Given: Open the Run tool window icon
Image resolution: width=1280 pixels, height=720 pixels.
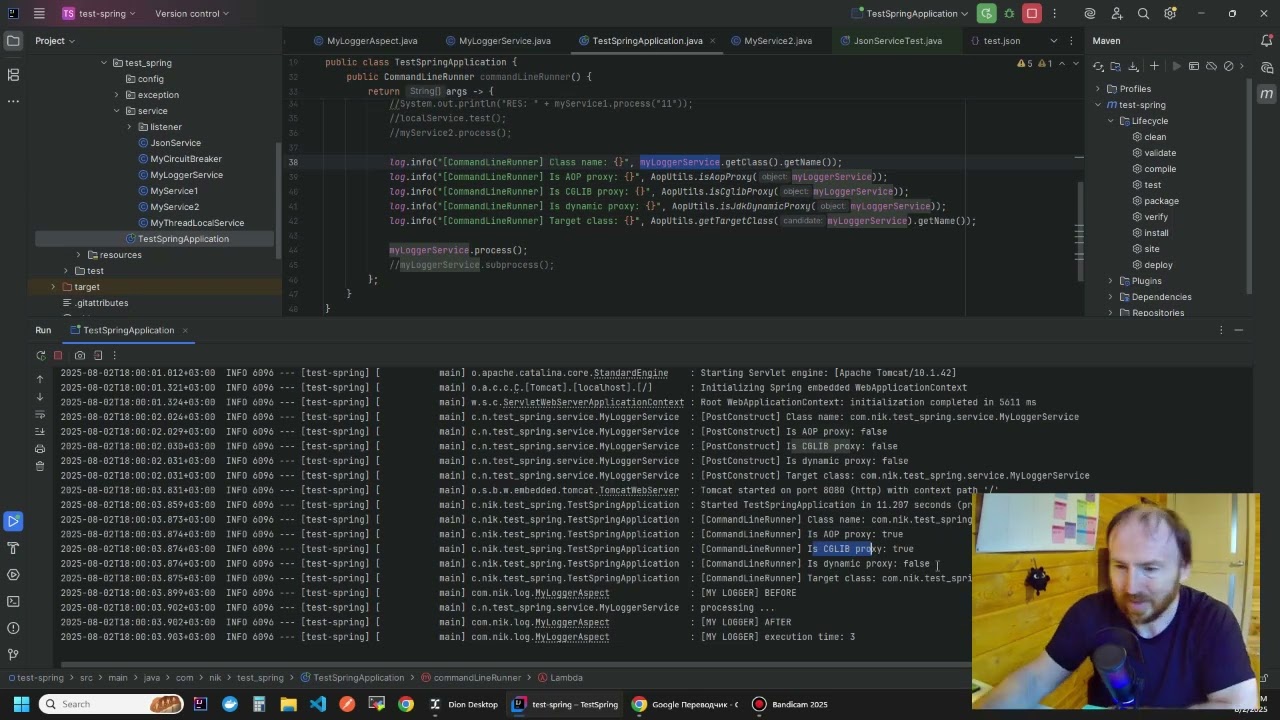Looking at the screenshot, I should point(13,521).
